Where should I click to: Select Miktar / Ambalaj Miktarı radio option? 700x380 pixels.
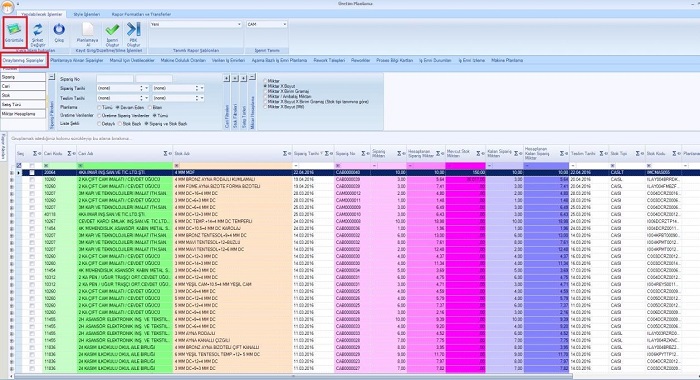[x=265, y=96]
